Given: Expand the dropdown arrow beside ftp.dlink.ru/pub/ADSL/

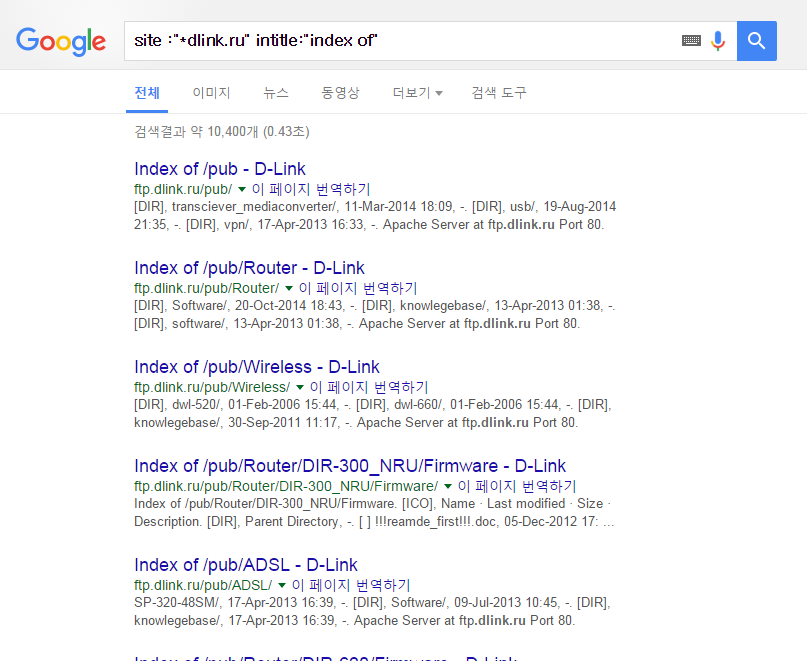Looking at the screenshot, I should (x=282, y=585).
